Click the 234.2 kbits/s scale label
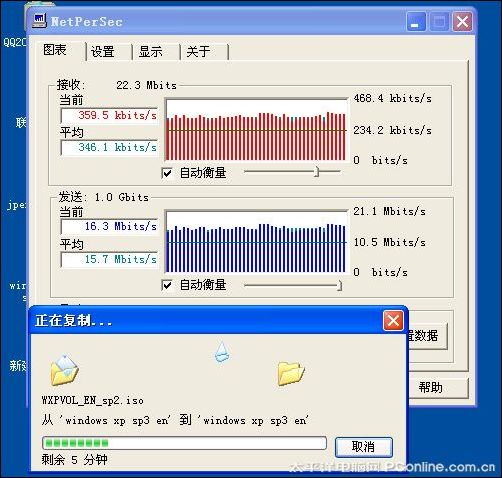Viewport: 502px width, 478px height. (392, 130)
